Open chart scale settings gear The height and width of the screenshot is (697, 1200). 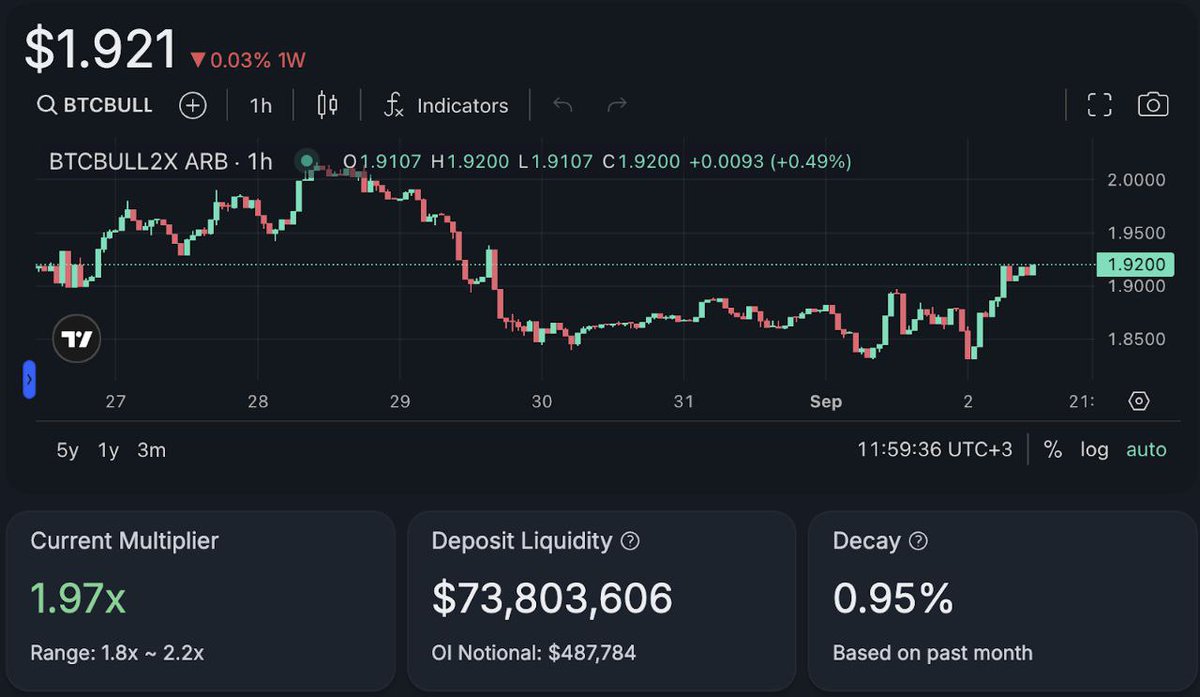(1138, 401)
